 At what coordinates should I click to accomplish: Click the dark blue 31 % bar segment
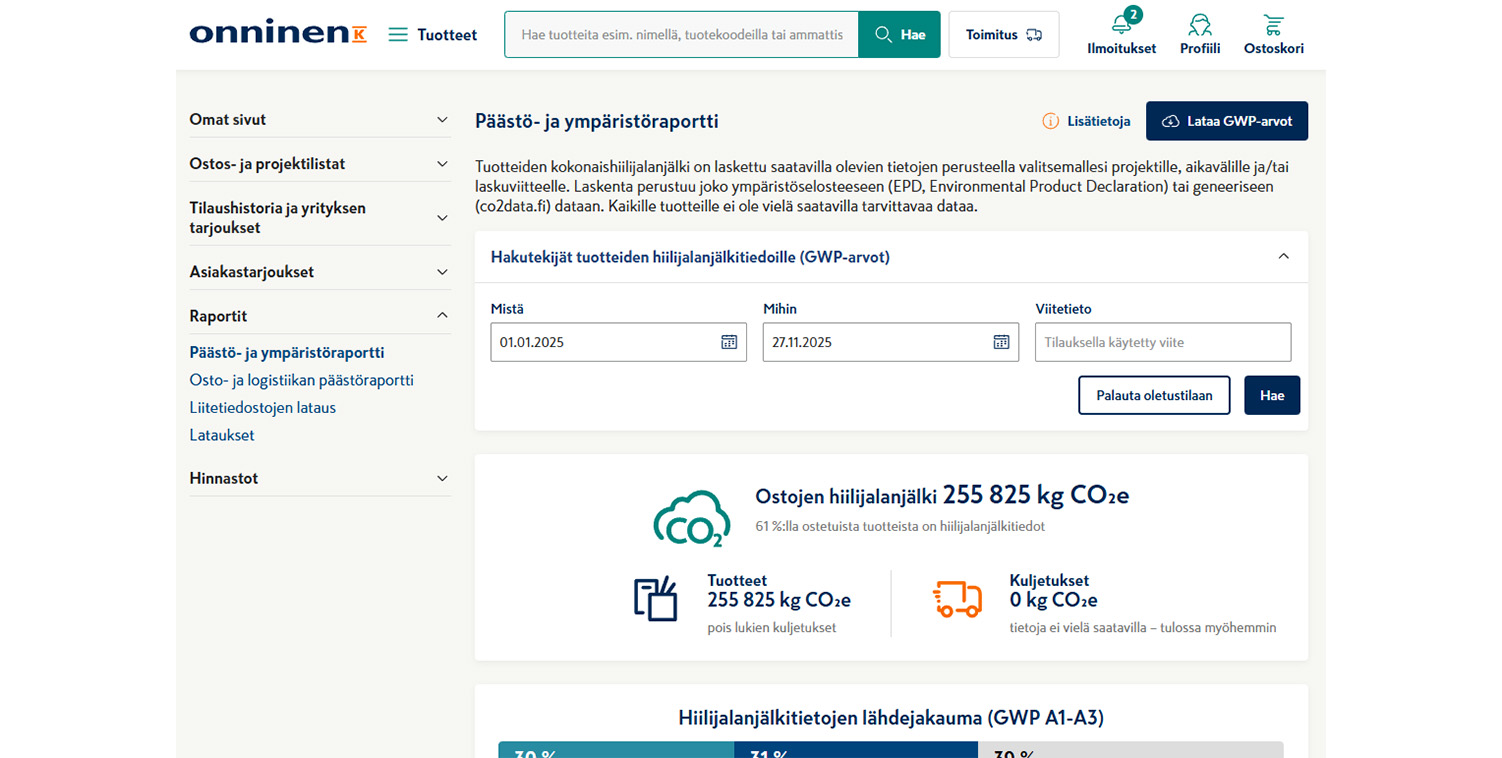click(x=856, y=750)
